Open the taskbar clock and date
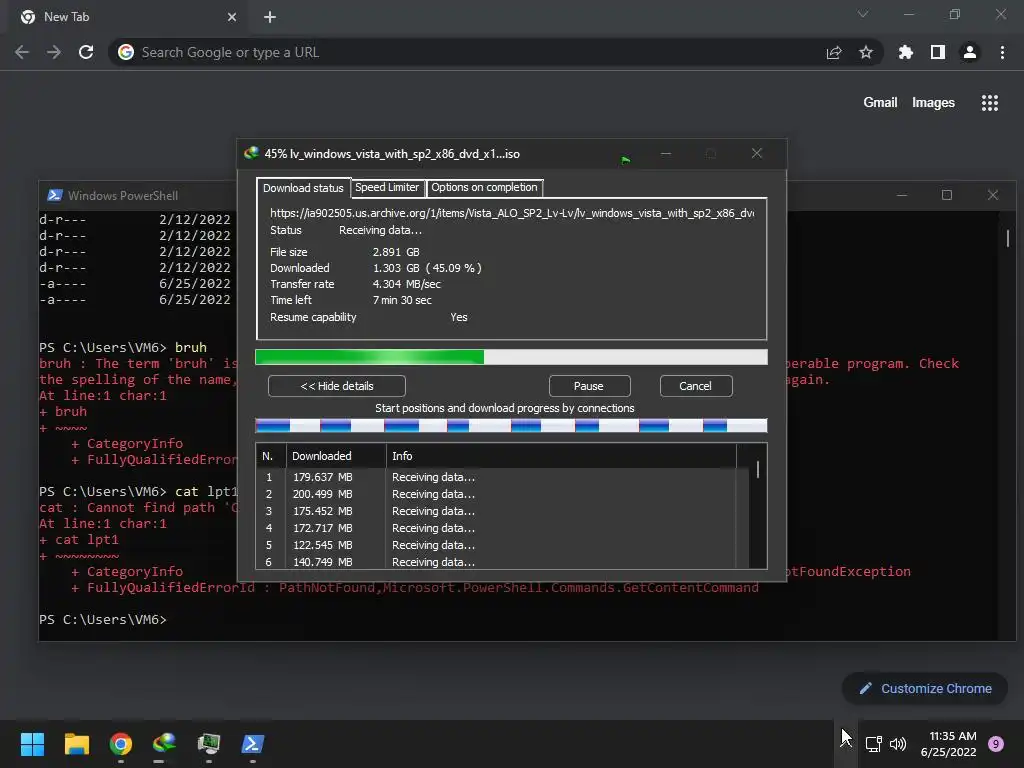The image size is (1024, 768). (948, 744)
